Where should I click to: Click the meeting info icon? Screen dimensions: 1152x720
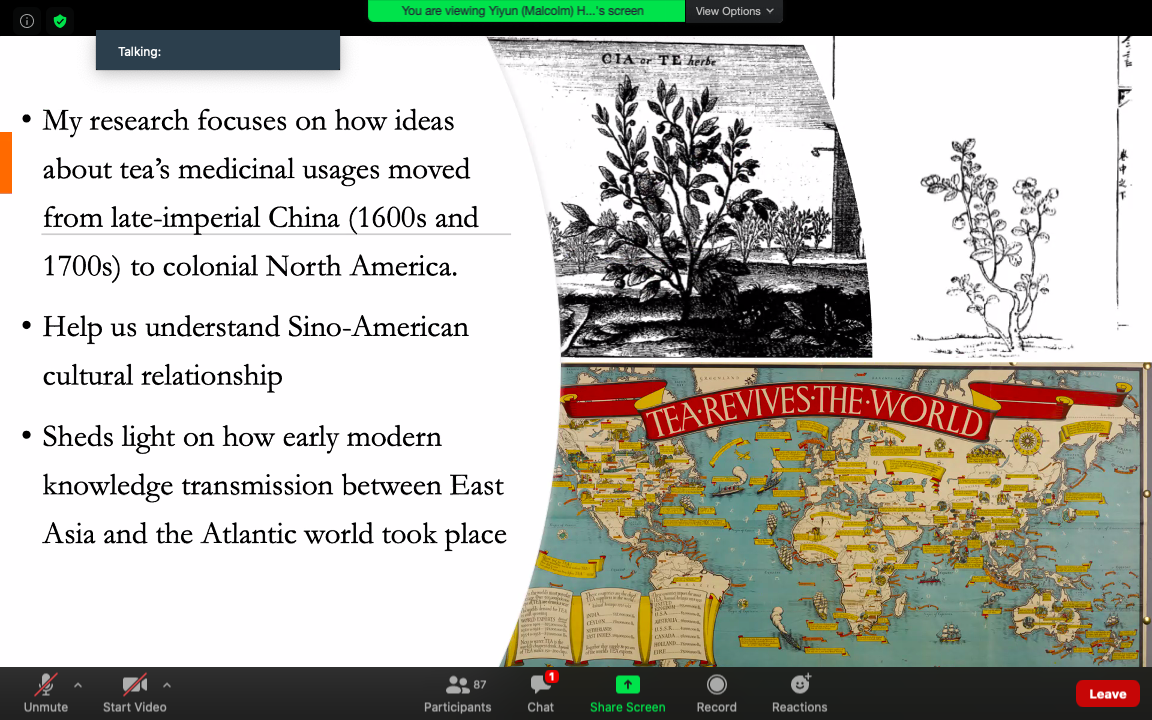point(27,20)
